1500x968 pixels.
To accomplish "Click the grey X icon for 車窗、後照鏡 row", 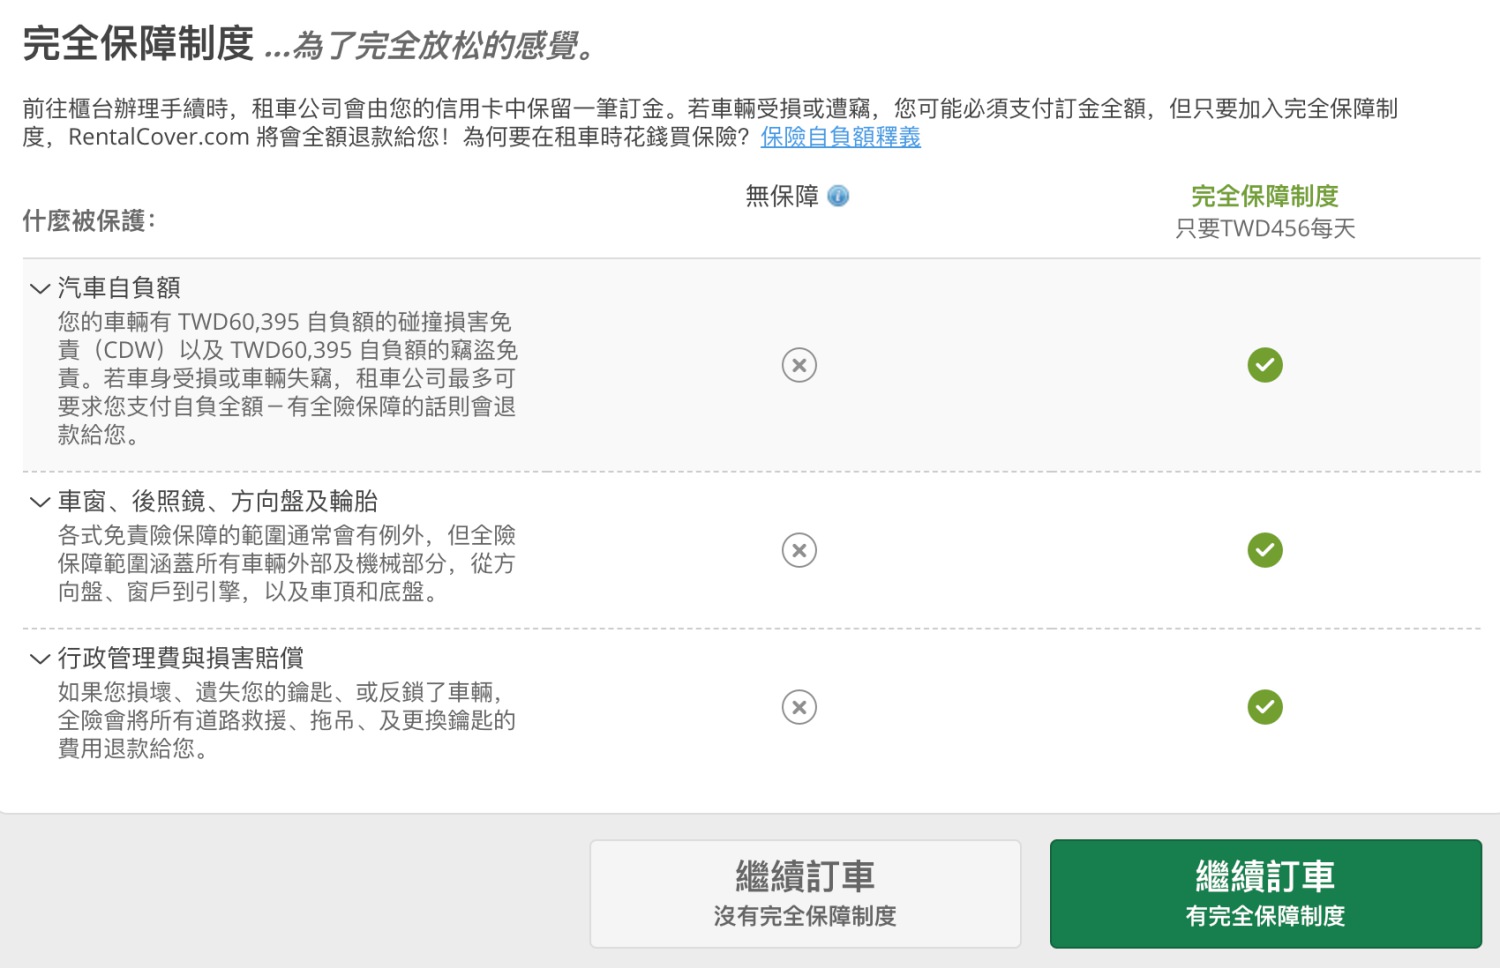I will pyautogui.click(x=799, y=550).
